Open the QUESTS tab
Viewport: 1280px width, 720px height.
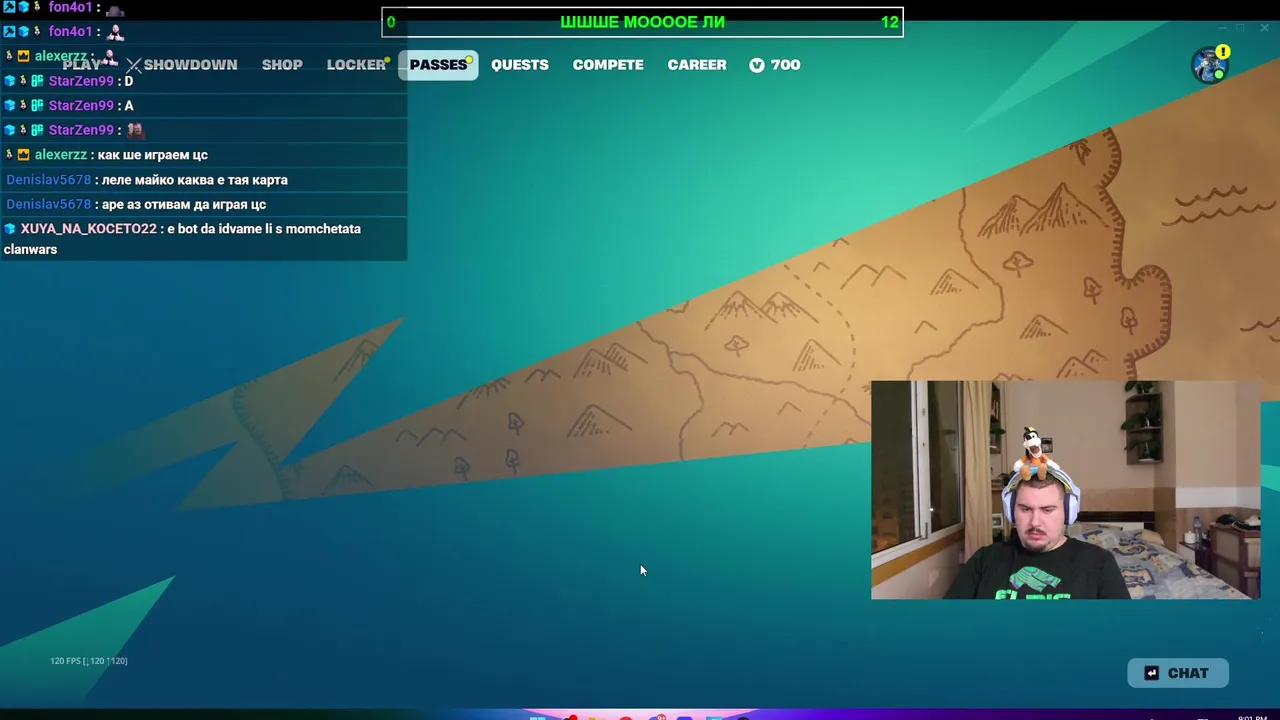[520, 65]
